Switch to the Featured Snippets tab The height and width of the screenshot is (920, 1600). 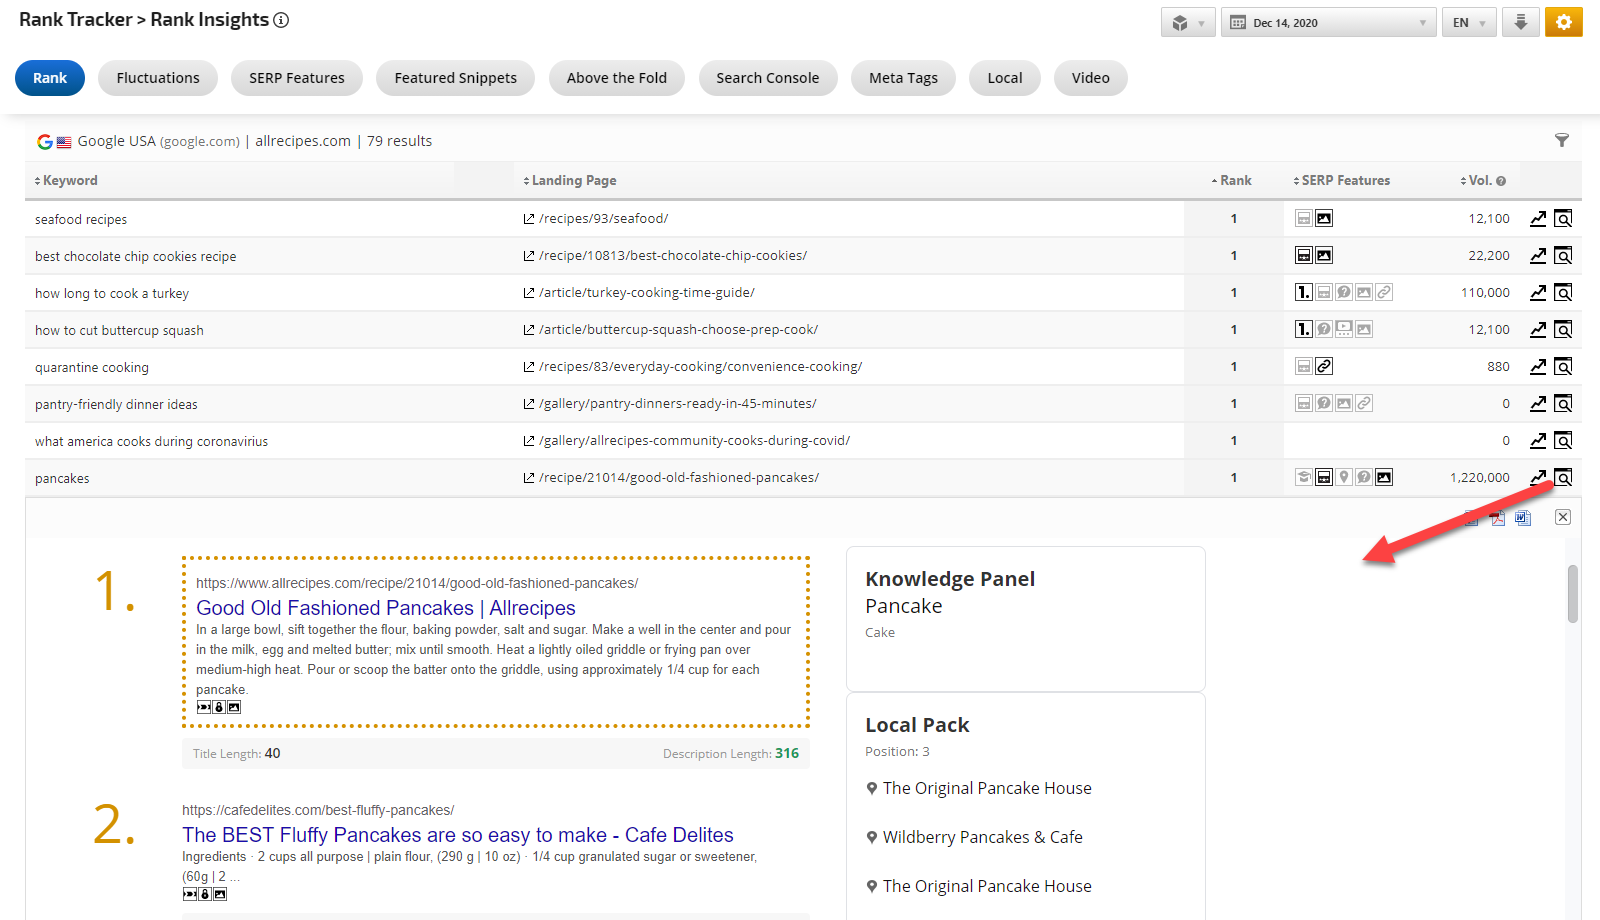click(x=455, y=78)
